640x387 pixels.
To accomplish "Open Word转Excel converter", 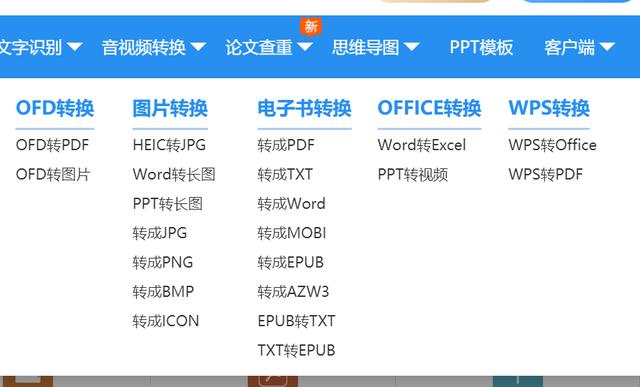I will point(422,145).
